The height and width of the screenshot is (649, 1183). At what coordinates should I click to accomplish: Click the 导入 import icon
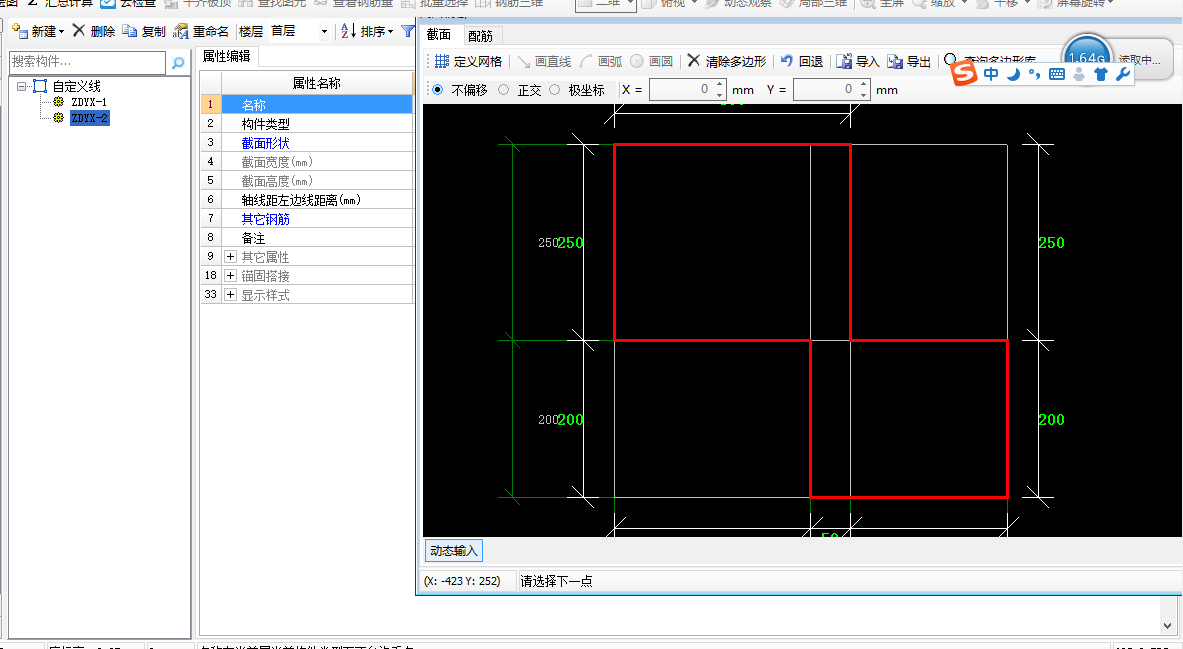[x=844, y=61]
